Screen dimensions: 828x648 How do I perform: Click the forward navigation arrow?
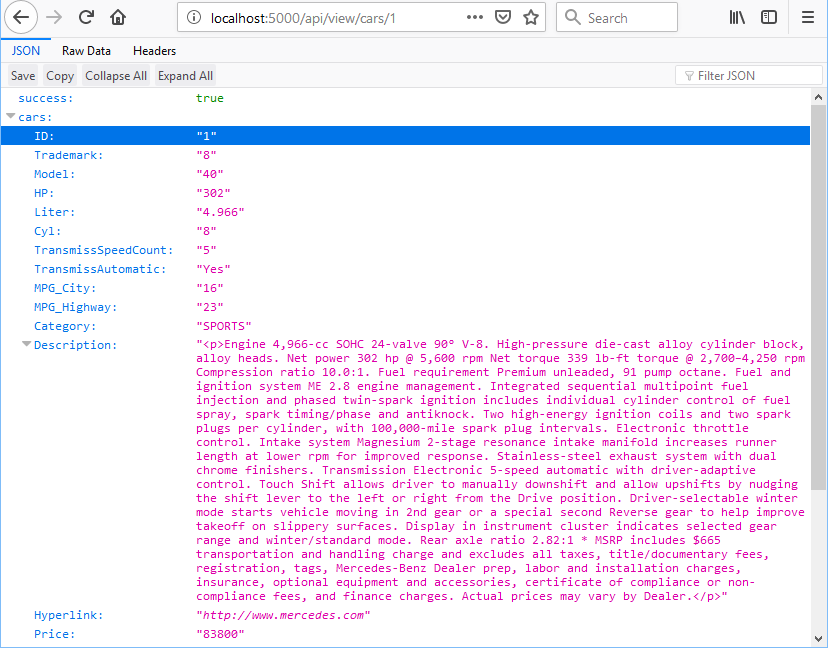(x=54, y=17)
